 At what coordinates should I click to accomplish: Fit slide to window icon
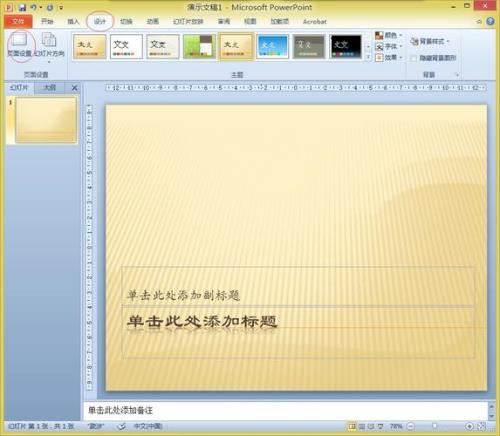coord(481,426)
